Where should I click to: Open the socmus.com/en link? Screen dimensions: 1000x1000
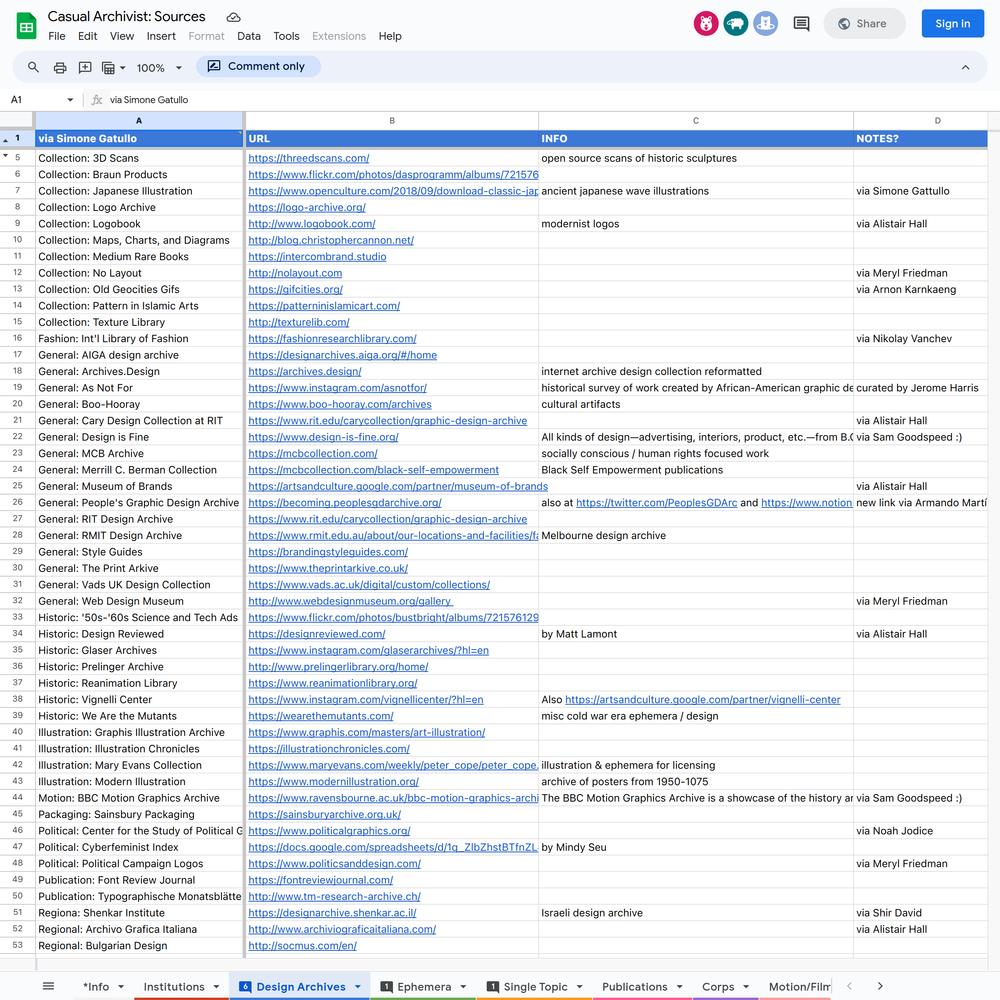click(x=302, y=946)
